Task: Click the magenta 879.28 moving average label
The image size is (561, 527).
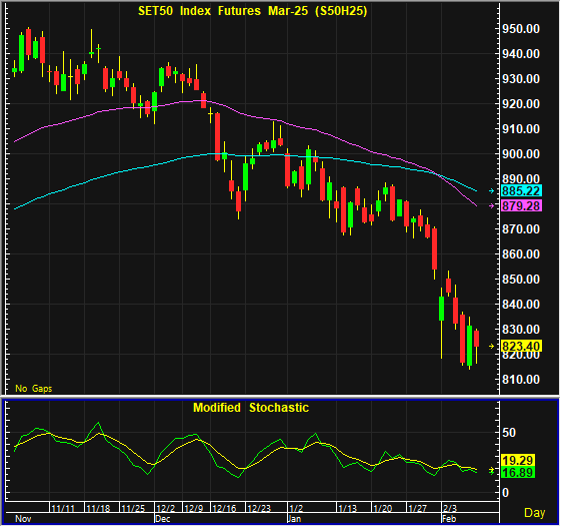Action: pyautogui.click(x=521, y=206)
